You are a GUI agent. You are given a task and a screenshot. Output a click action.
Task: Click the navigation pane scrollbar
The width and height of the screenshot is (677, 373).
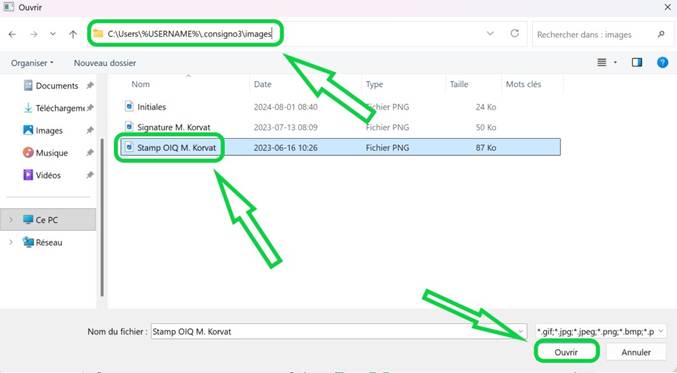[x=102, y=217]
